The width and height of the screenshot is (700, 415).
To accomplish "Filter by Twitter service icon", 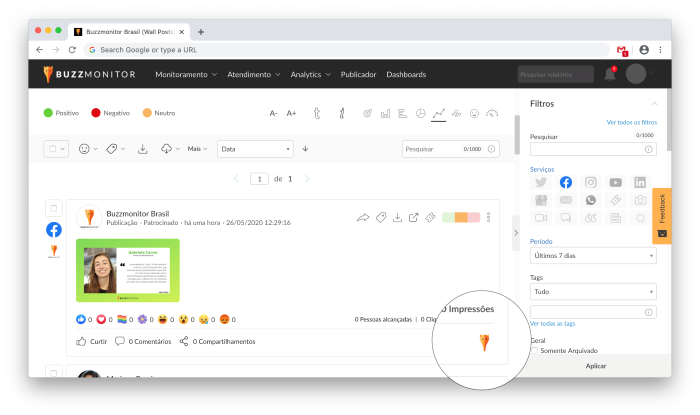I will click(541, 182).
